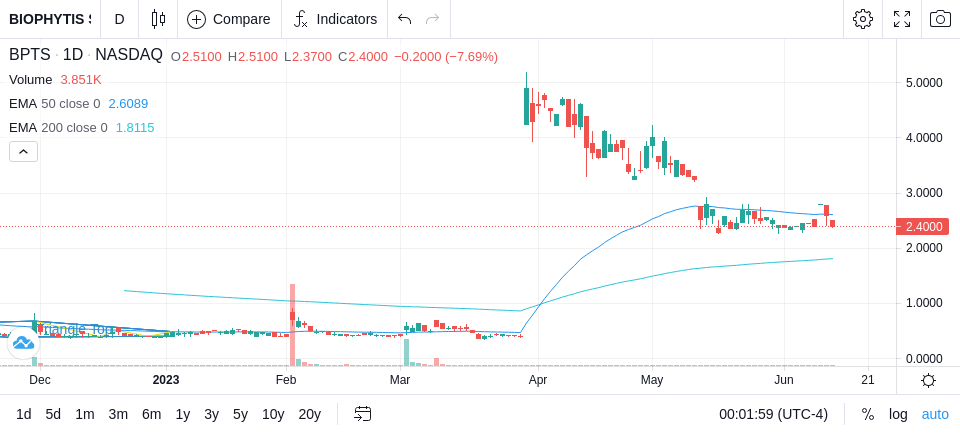Click the Apr label on the time axis
Screen dimensions: 960x433
pos(538,380)
